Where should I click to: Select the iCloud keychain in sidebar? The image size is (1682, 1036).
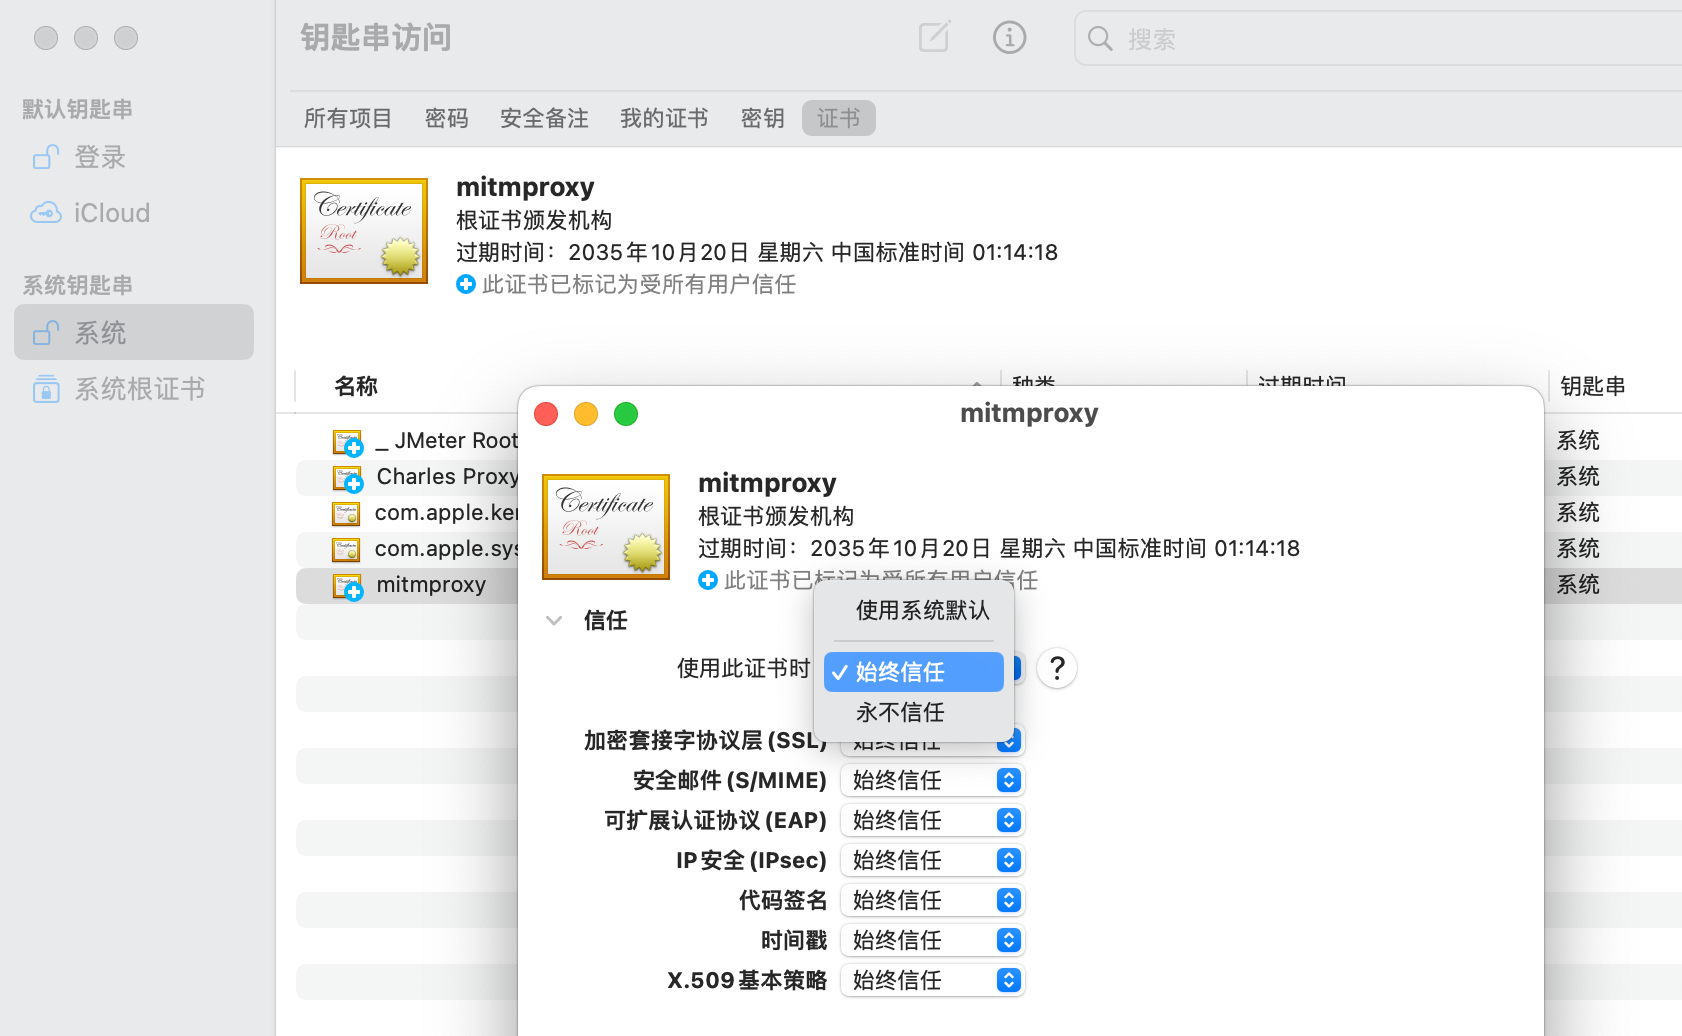point(111,213)
